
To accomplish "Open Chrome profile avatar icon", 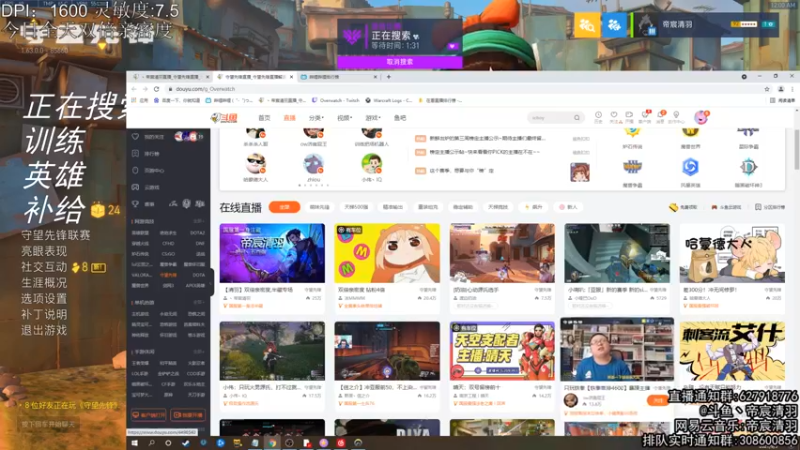I will pyautogui.click(x=781, y=89).
